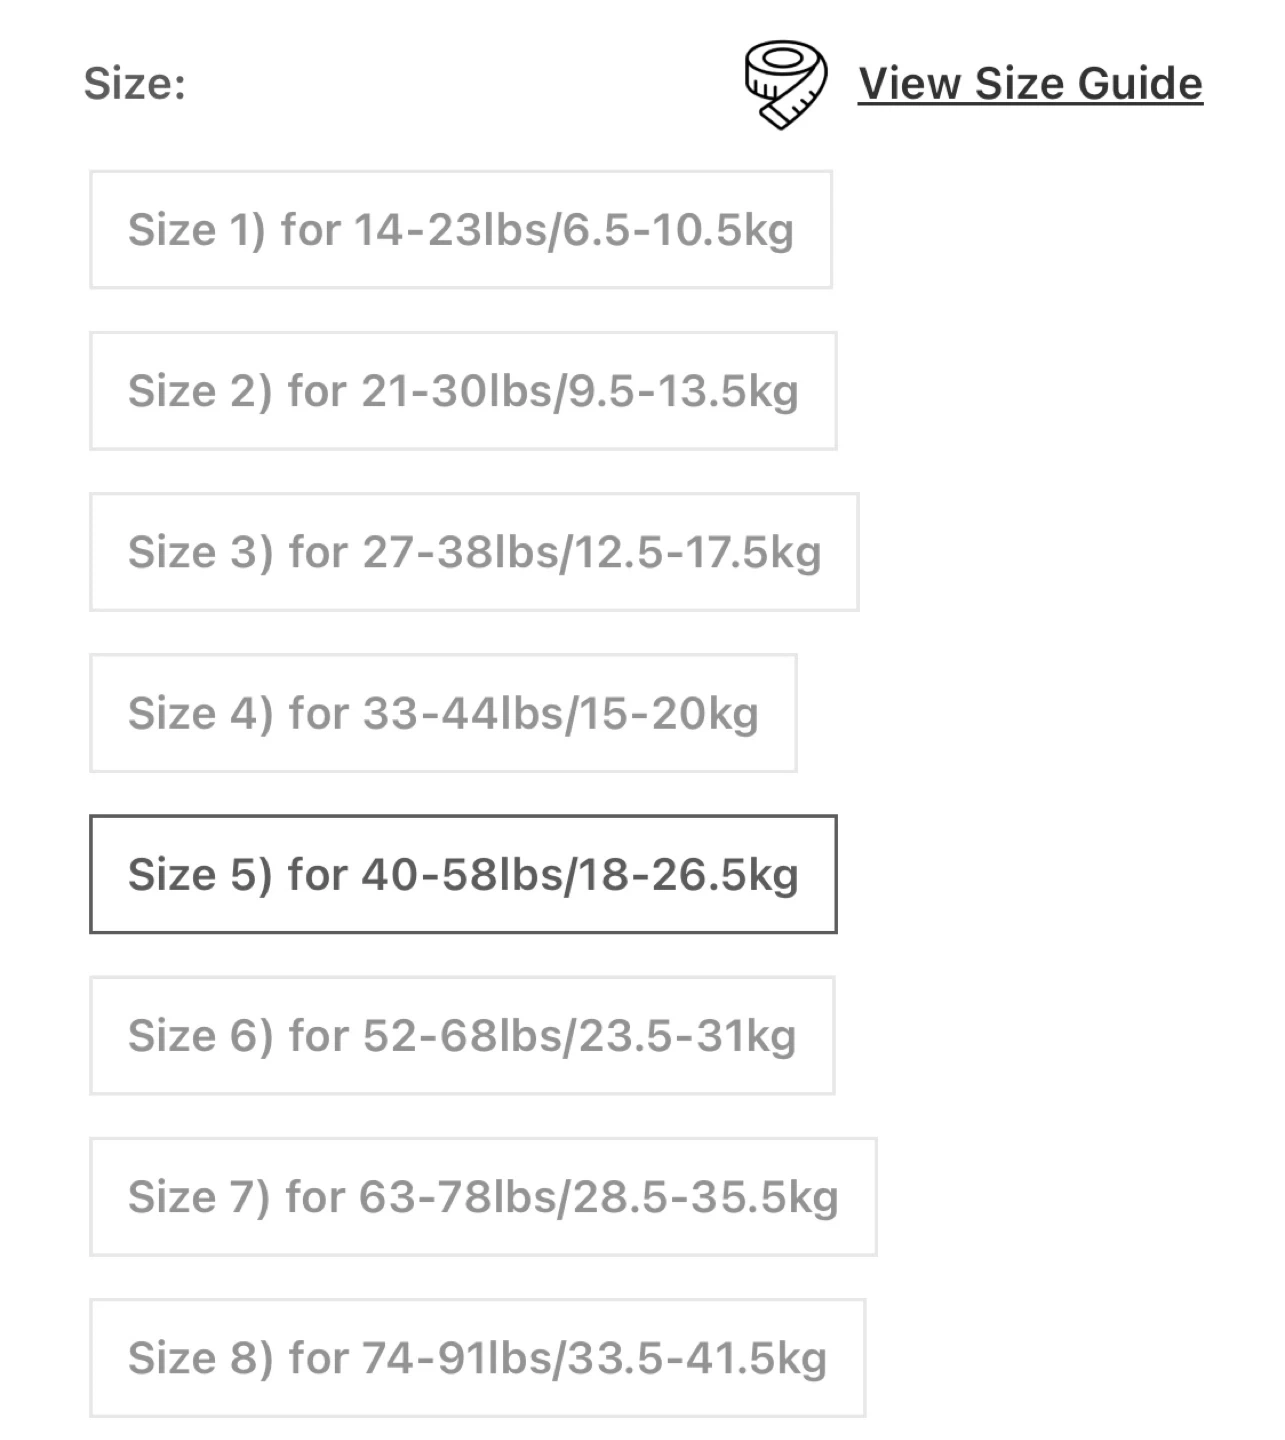Pick Size 8 for 74-91lbs
The height and width of the screenshot is (1440, 1285).
[477, 1357]
